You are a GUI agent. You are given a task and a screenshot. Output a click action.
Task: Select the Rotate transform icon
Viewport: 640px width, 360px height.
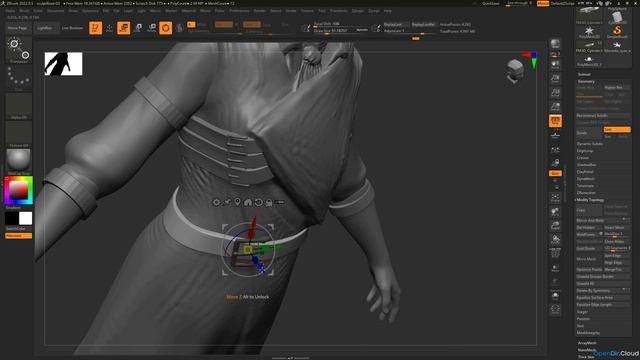tap(151, 28)
